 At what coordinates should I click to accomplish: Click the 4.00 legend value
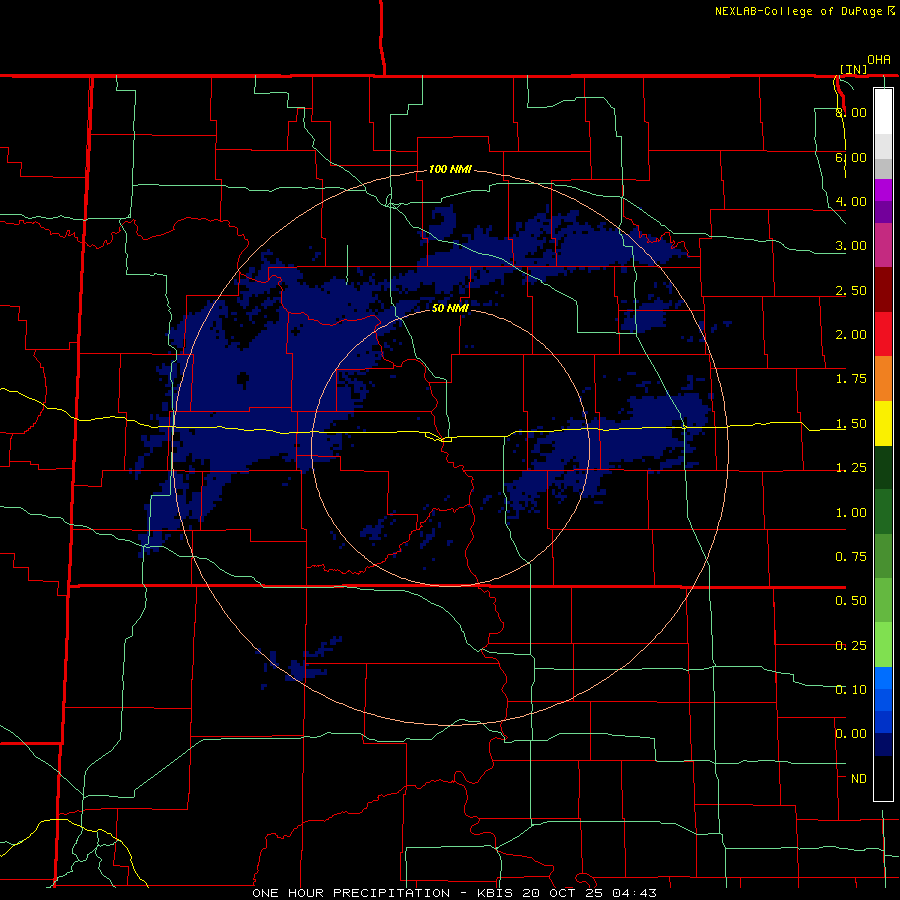click(x=851, y=201)
